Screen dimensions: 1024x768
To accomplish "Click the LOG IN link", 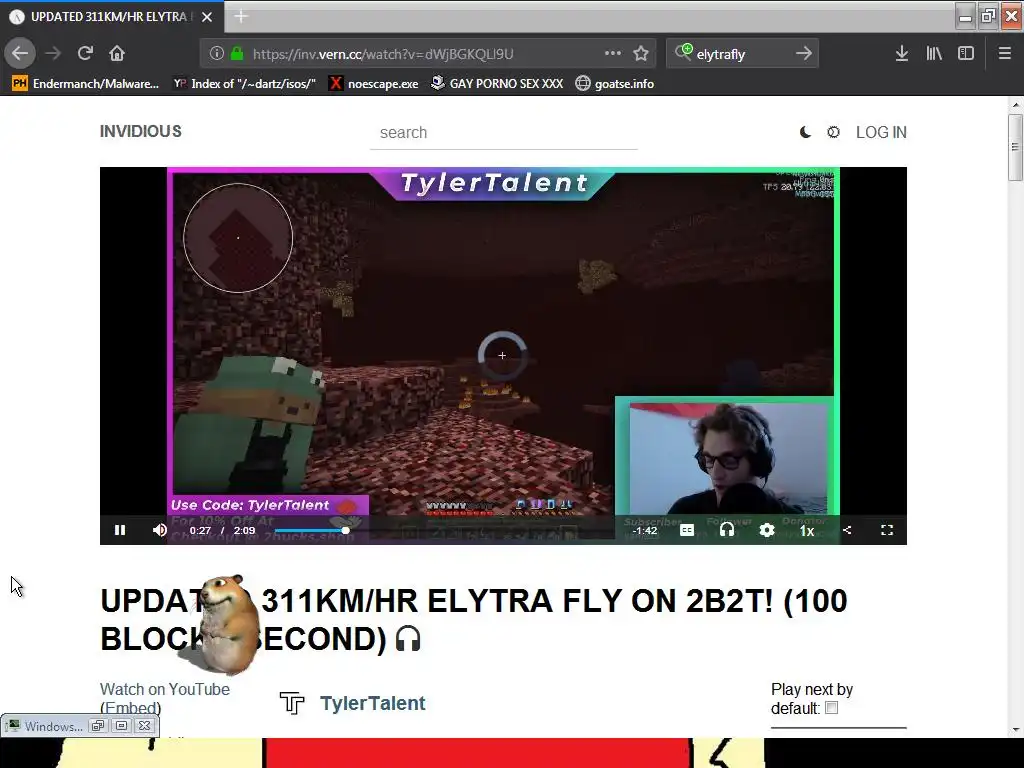I will [881, 132].
